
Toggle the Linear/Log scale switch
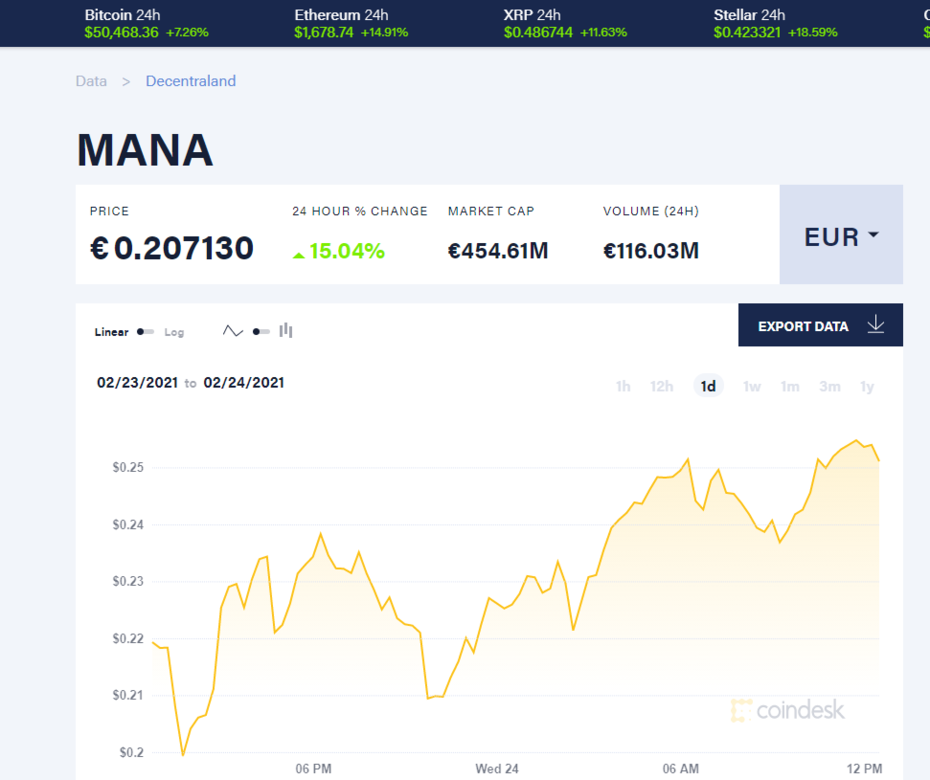click(146, 332)
